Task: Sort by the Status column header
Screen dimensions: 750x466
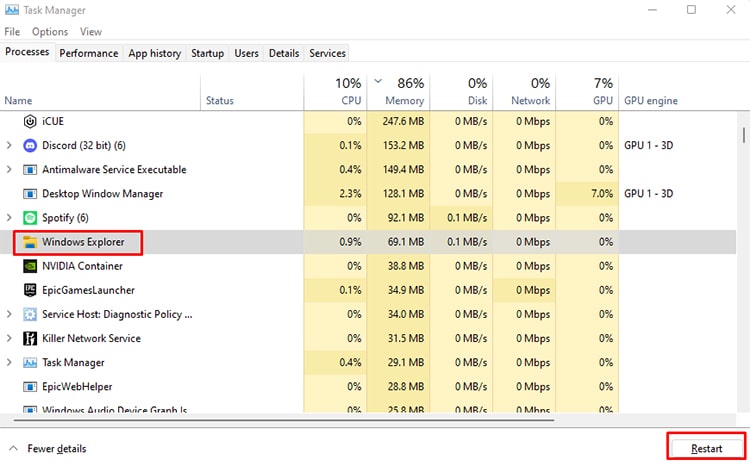Action: click(x=220, y=100)
